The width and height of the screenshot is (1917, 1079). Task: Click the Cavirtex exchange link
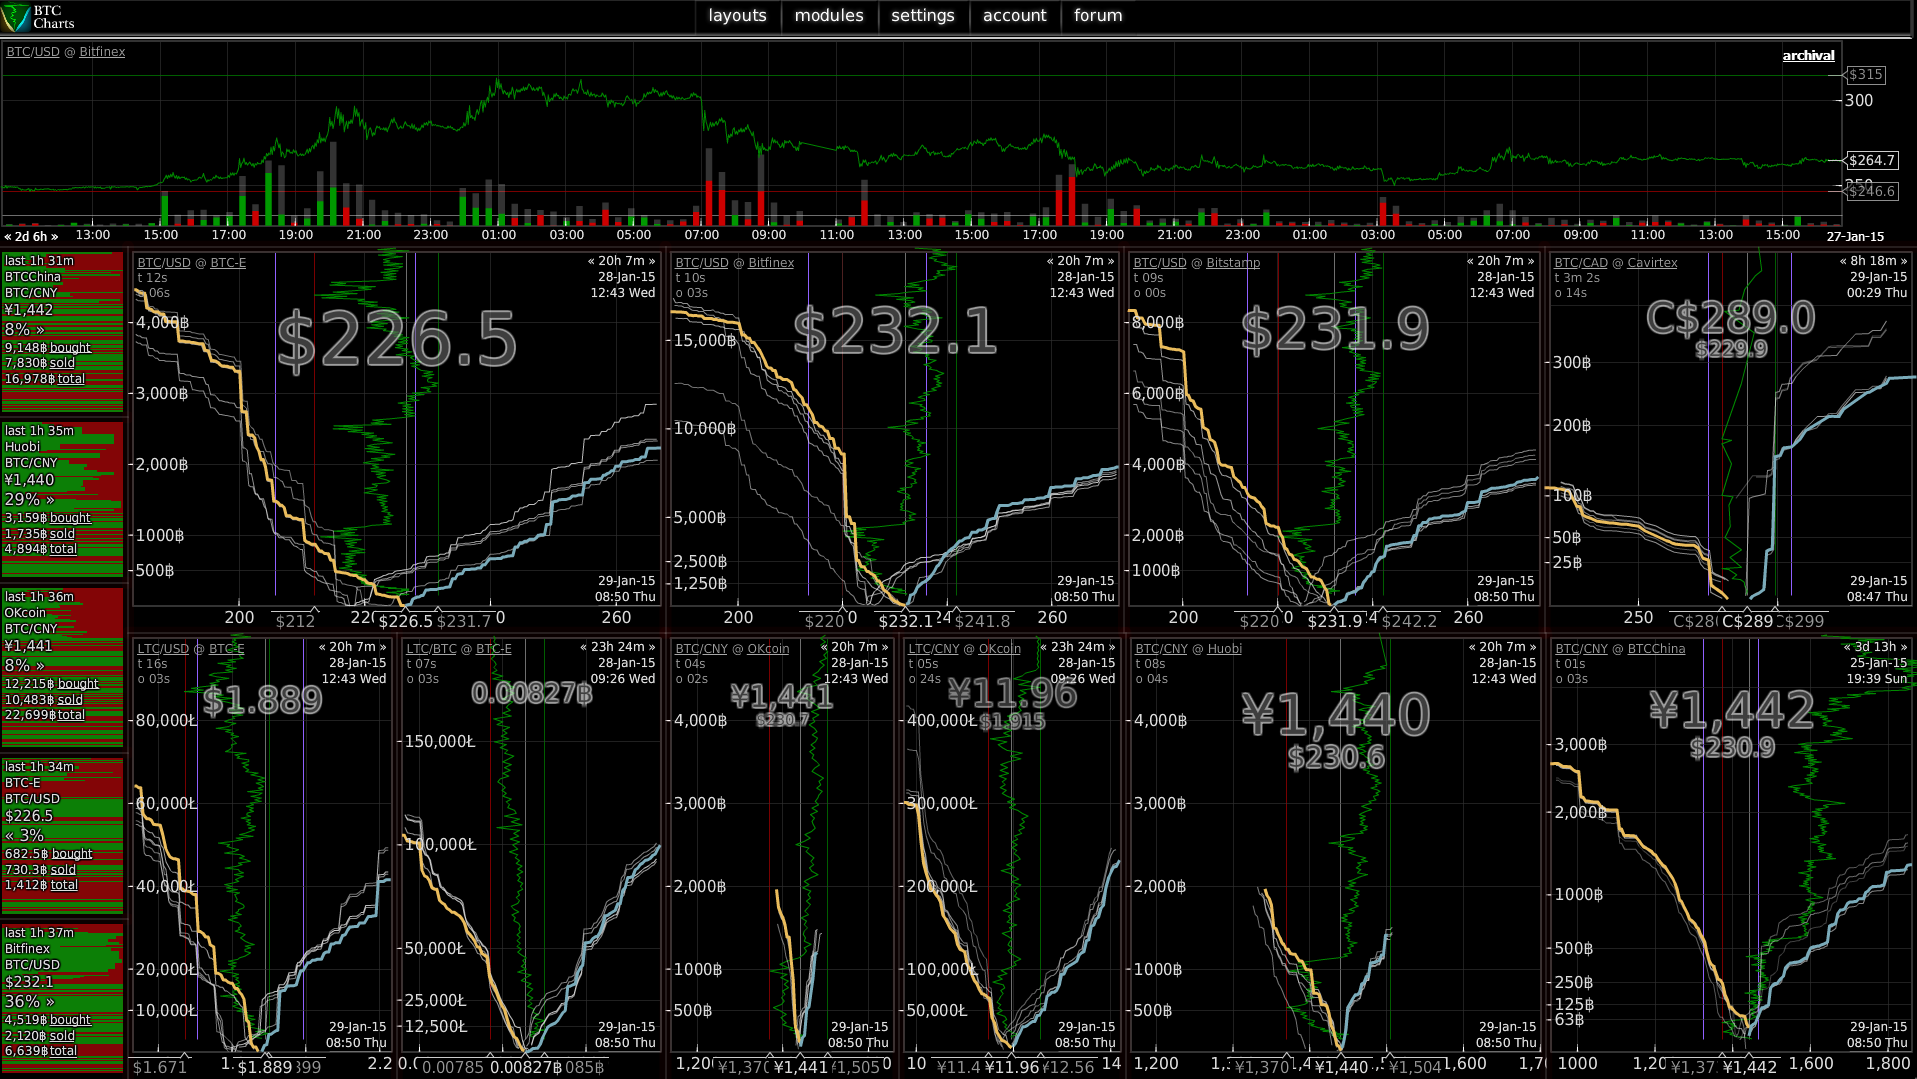pyautogui.click(x=1652, y=263)
